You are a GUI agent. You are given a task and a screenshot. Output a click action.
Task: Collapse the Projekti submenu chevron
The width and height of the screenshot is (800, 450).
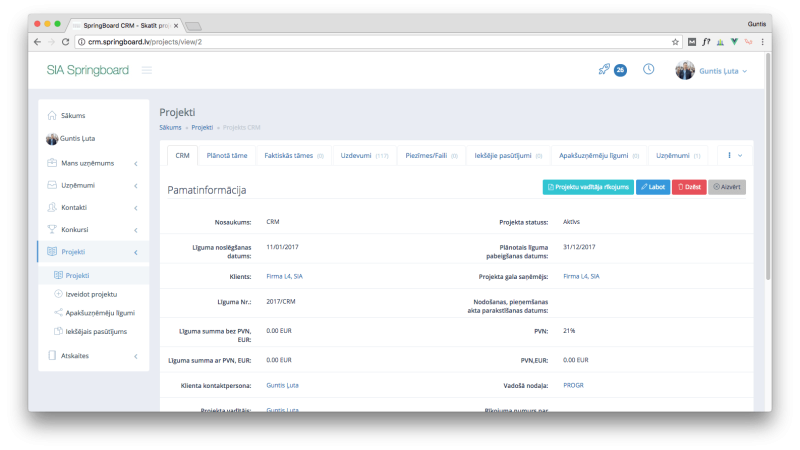(x=136, y=252)
